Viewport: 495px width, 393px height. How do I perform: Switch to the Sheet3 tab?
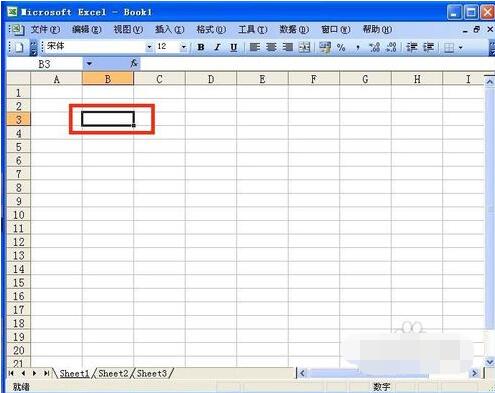[152, 373]
